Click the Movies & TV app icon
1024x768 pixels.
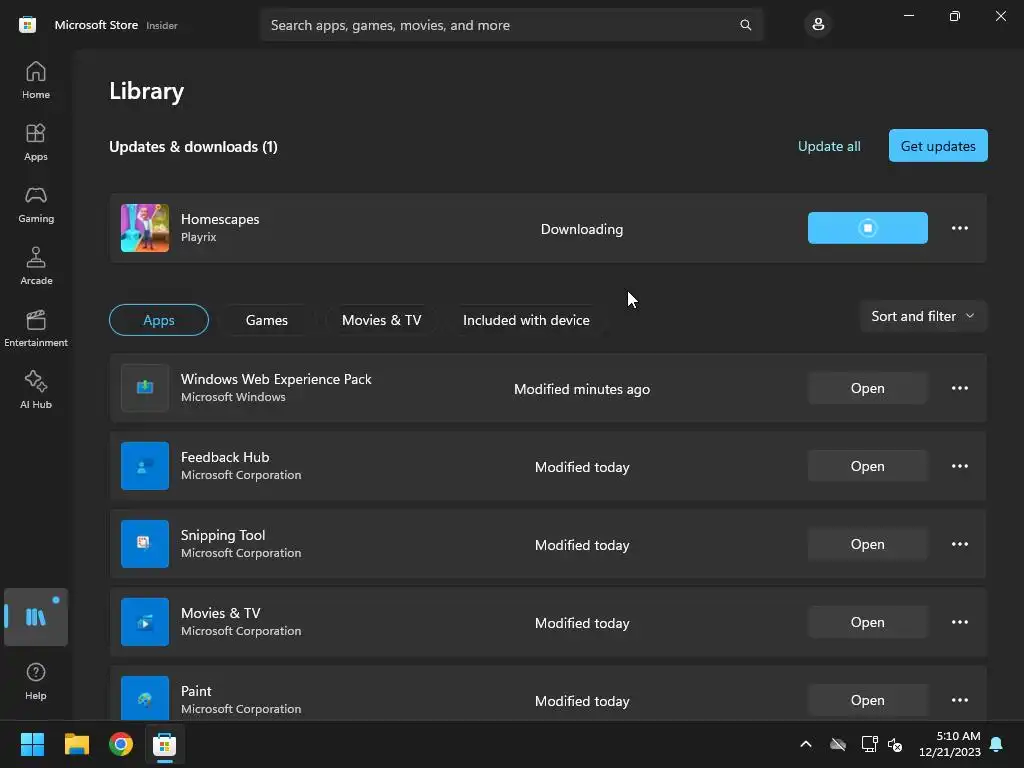tap(145, 622)
